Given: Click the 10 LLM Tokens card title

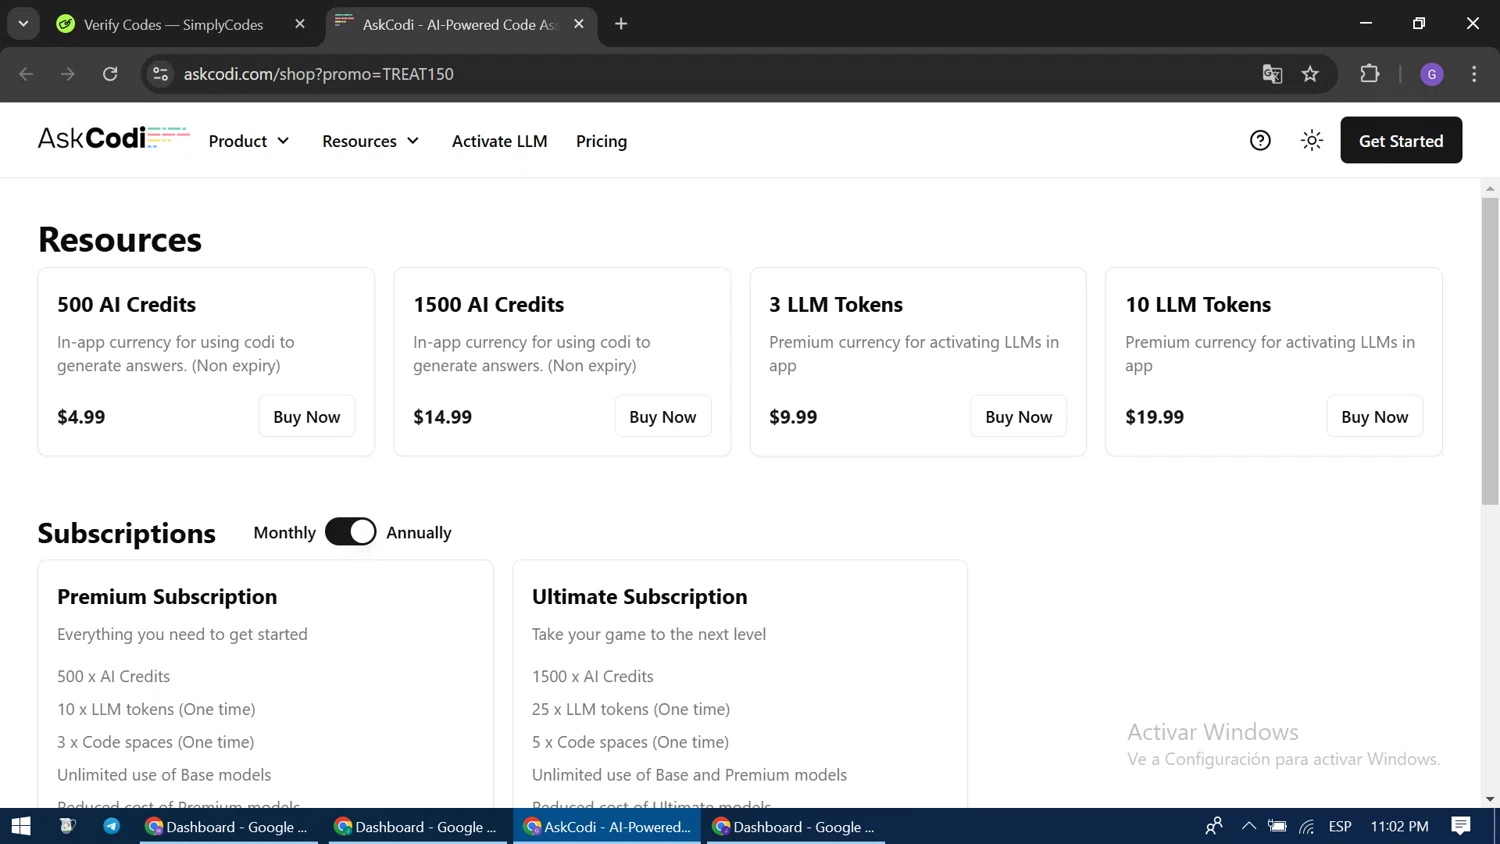Looking at the screenshot, I should pyautogui.click(x=1198, y=304).
